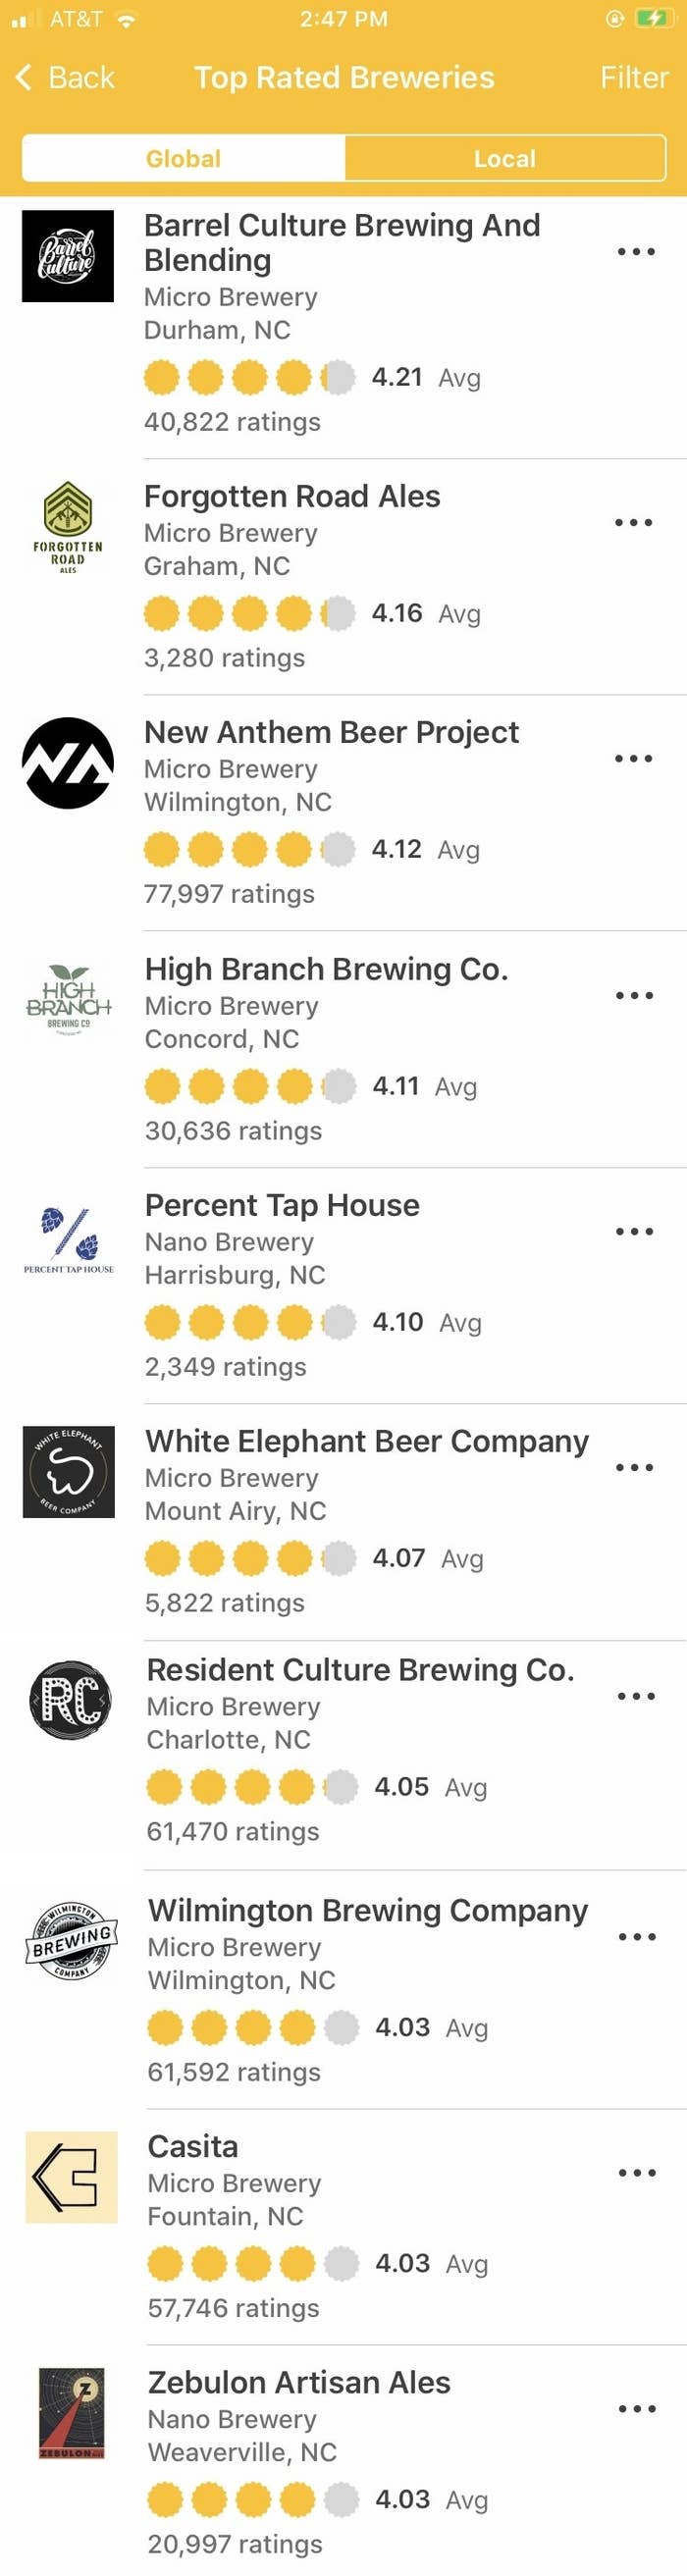
Task: Show more options for Wilmington Brewing Company
Action: [637, 1936]
